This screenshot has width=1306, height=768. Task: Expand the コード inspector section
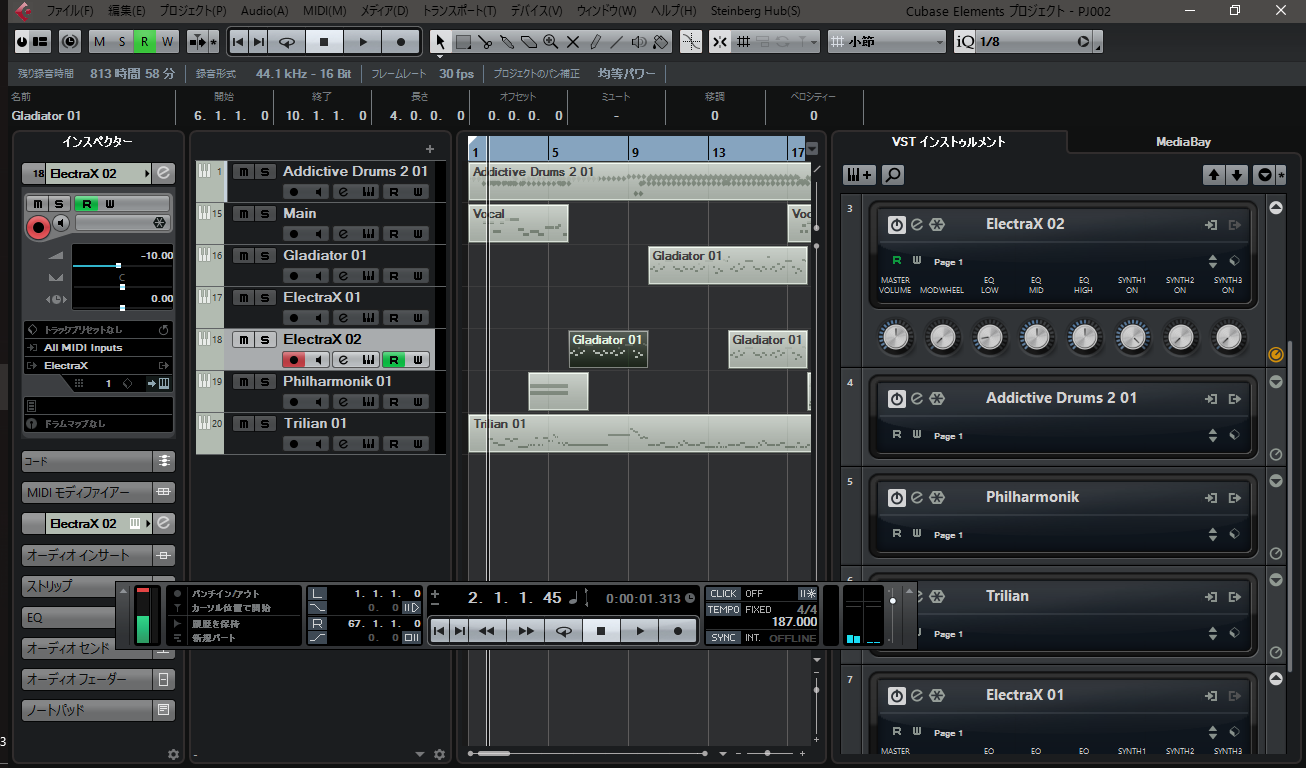click(87, 462)
